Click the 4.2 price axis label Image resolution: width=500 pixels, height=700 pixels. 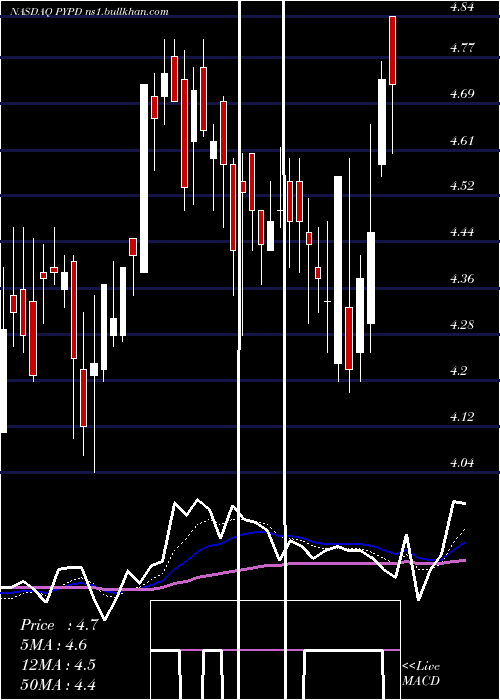click(459, 371)
